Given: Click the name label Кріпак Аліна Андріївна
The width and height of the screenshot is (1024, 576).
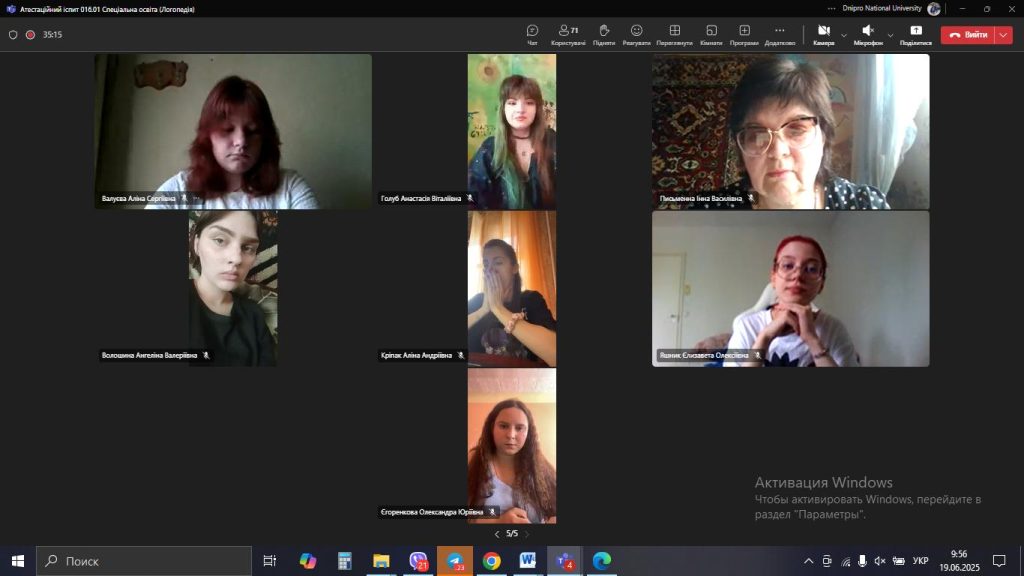Looking at the screenshot, I should coord(417,356).
